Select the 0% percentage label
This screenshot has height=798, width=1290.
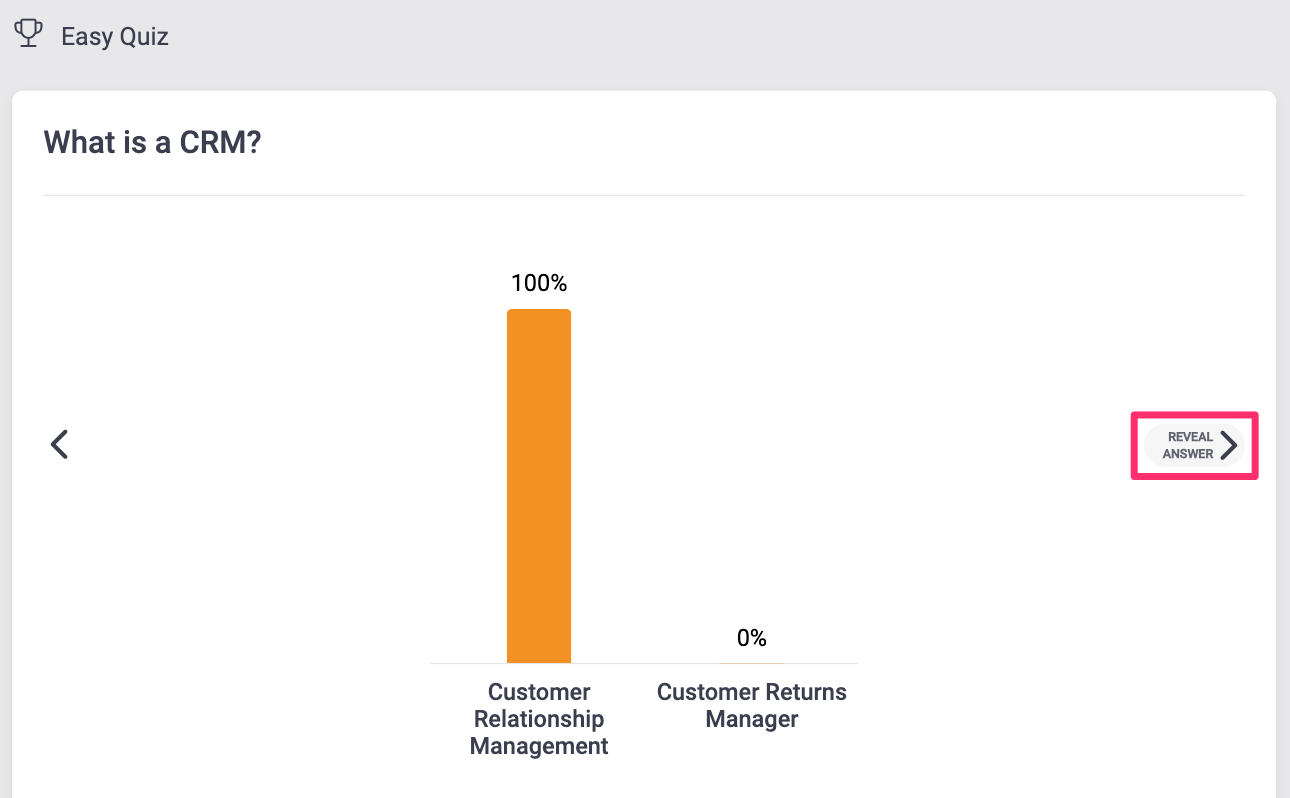click(751, 638)
